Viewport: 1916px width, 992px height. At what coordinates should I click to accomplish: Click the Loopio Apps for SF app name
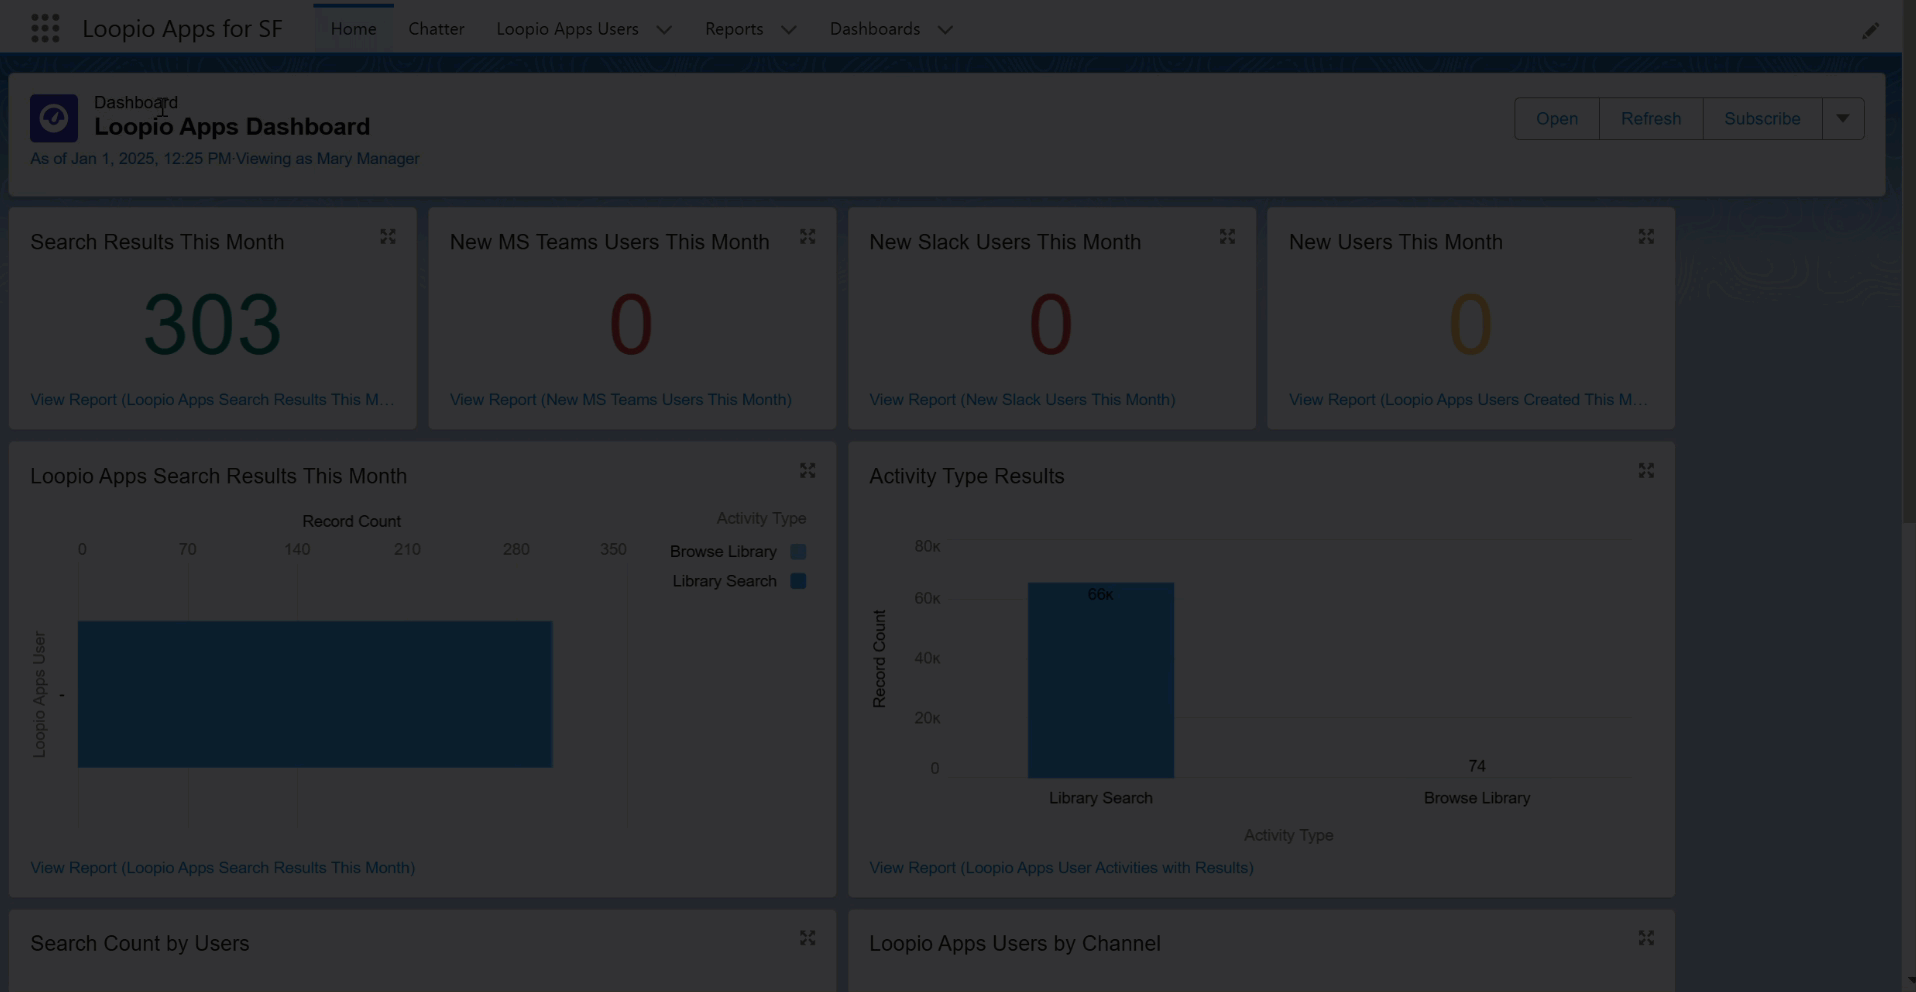[182, 29]
